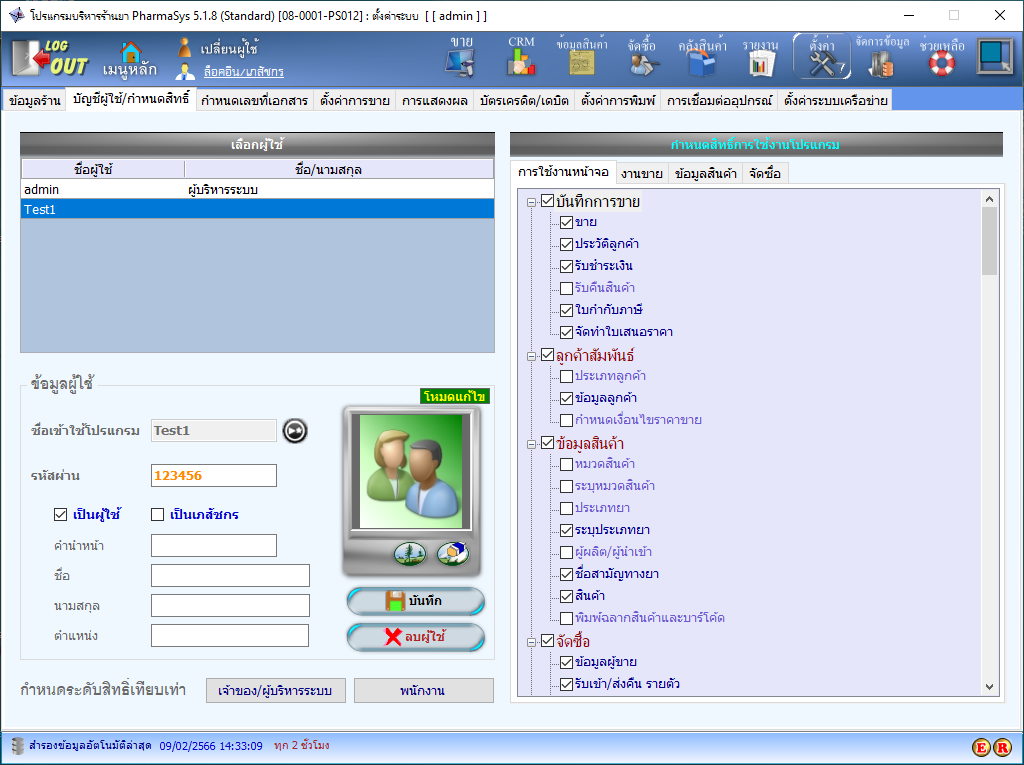Open the CRM toolbar icon
The width and height of the screenshot is (1024, 765).
tap(521, 63)
